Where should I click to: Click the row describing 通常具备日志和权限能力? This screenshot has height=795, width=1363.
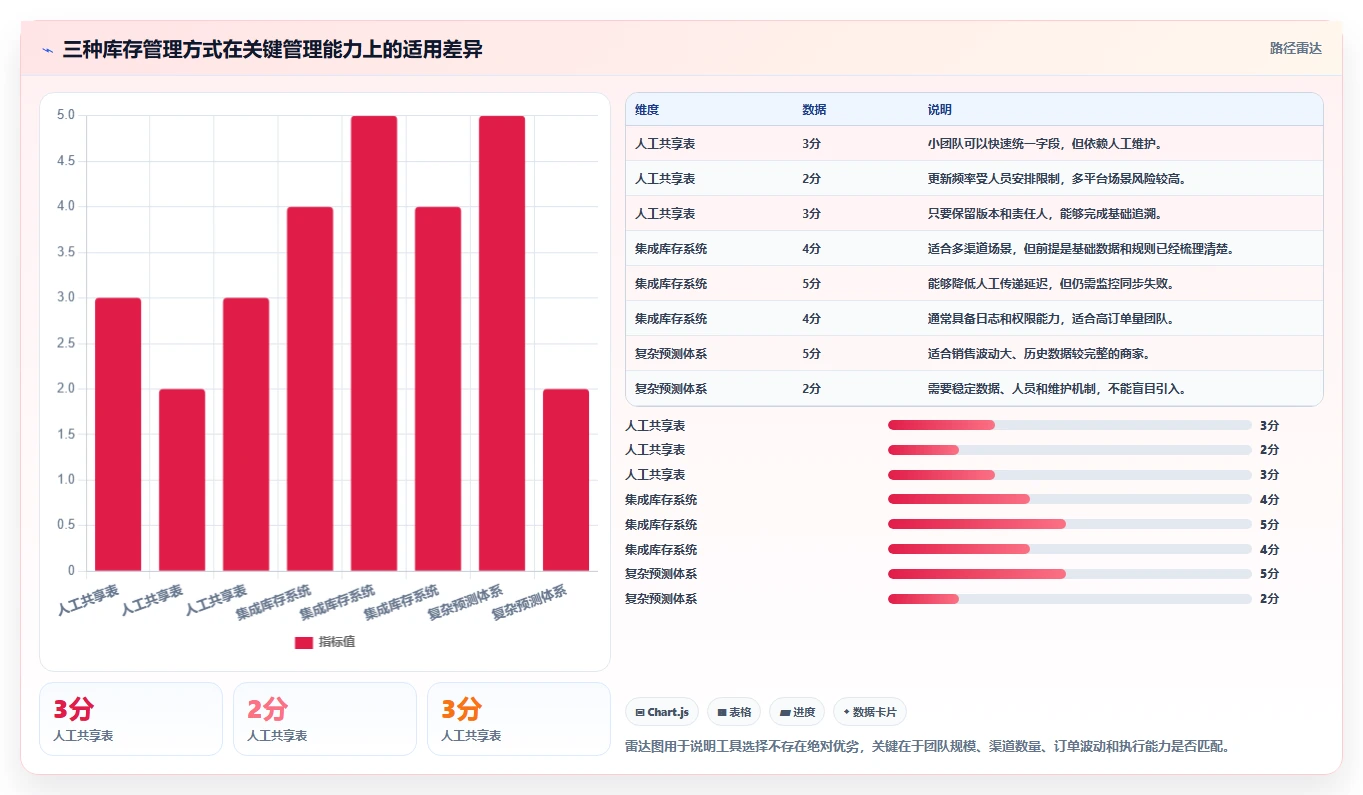pos(974,319)
